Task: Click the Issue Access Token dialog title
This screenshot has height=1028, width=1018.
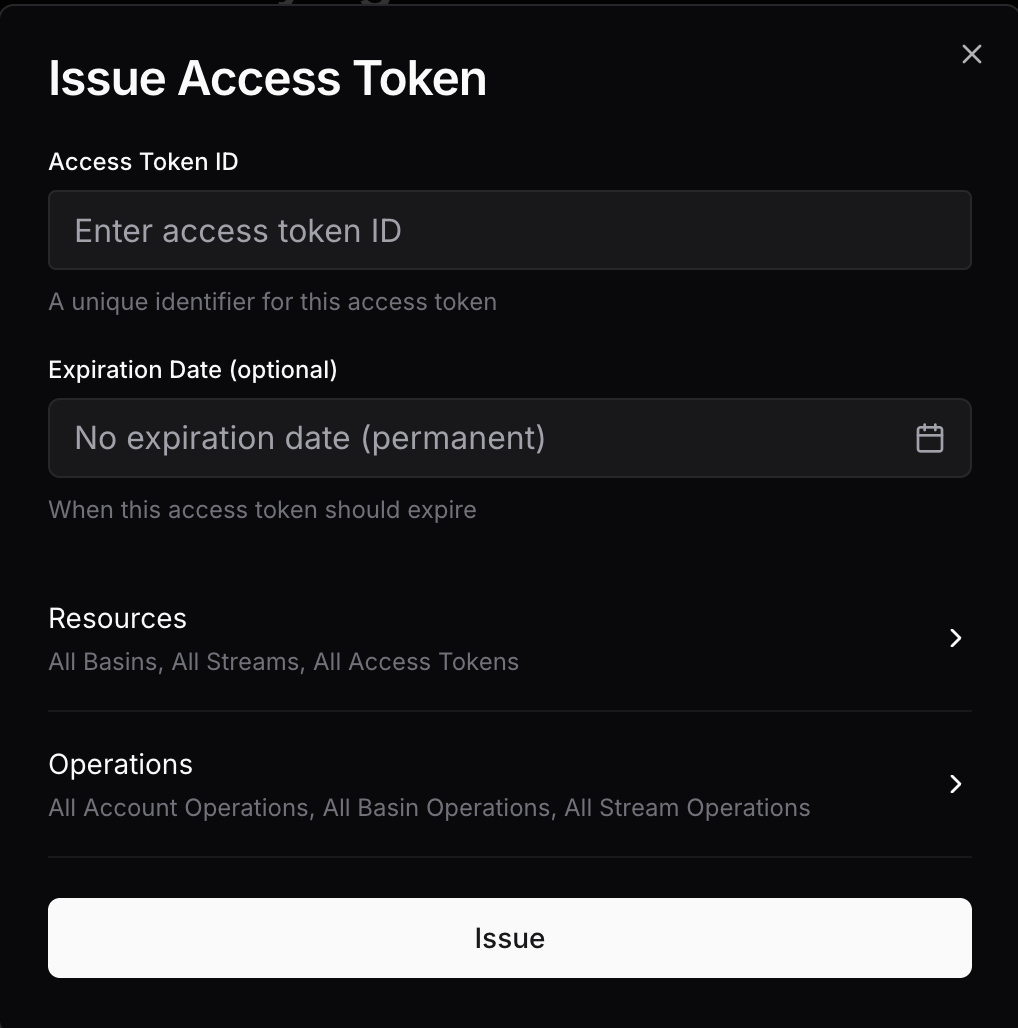Action: [267, 79]
